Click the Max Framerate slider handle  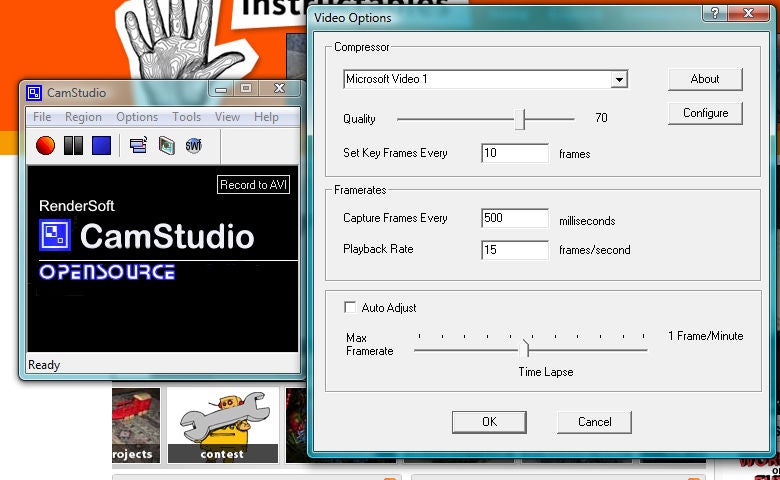click(525, 349)
